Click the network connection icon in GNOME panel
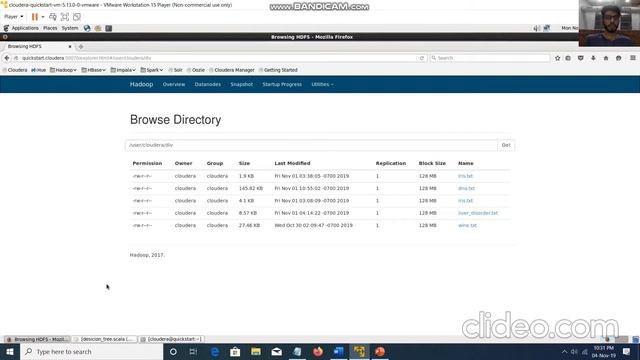 coord(547,28)
